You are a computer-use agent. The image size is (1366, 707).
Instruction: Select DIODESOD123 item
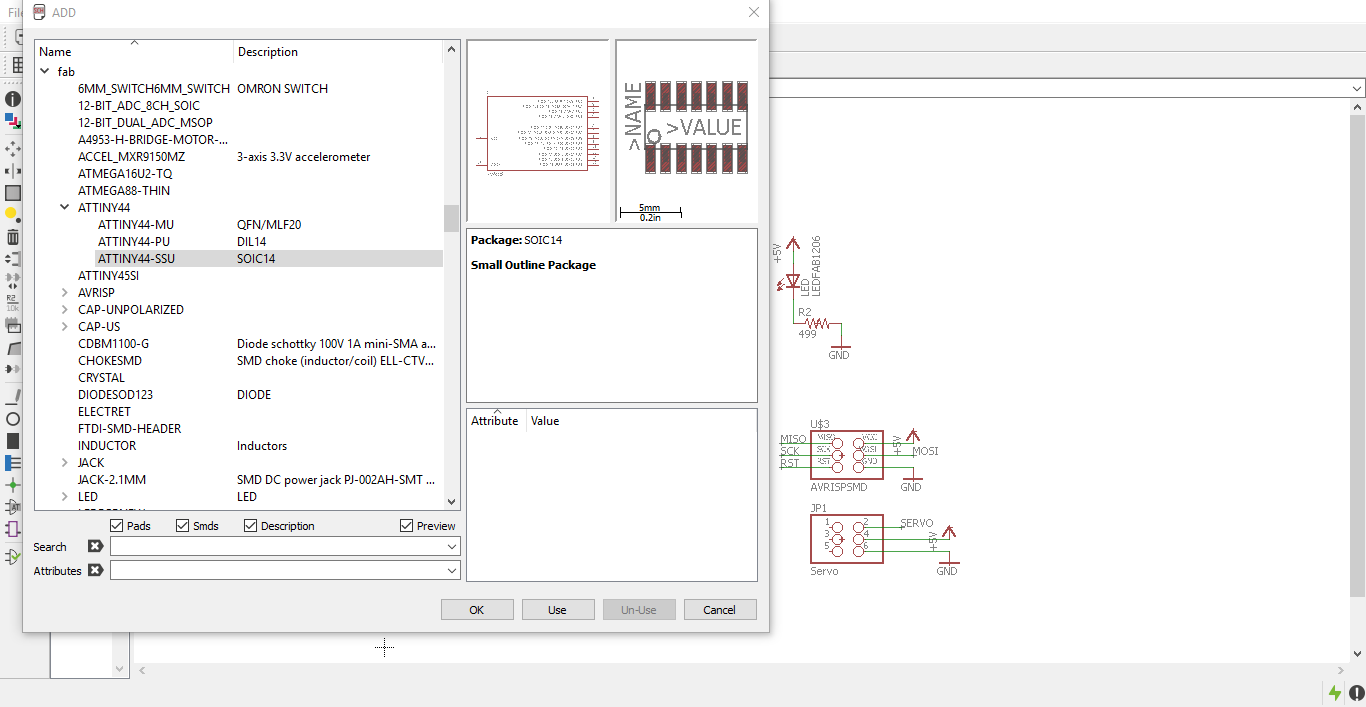coord(115,394)
